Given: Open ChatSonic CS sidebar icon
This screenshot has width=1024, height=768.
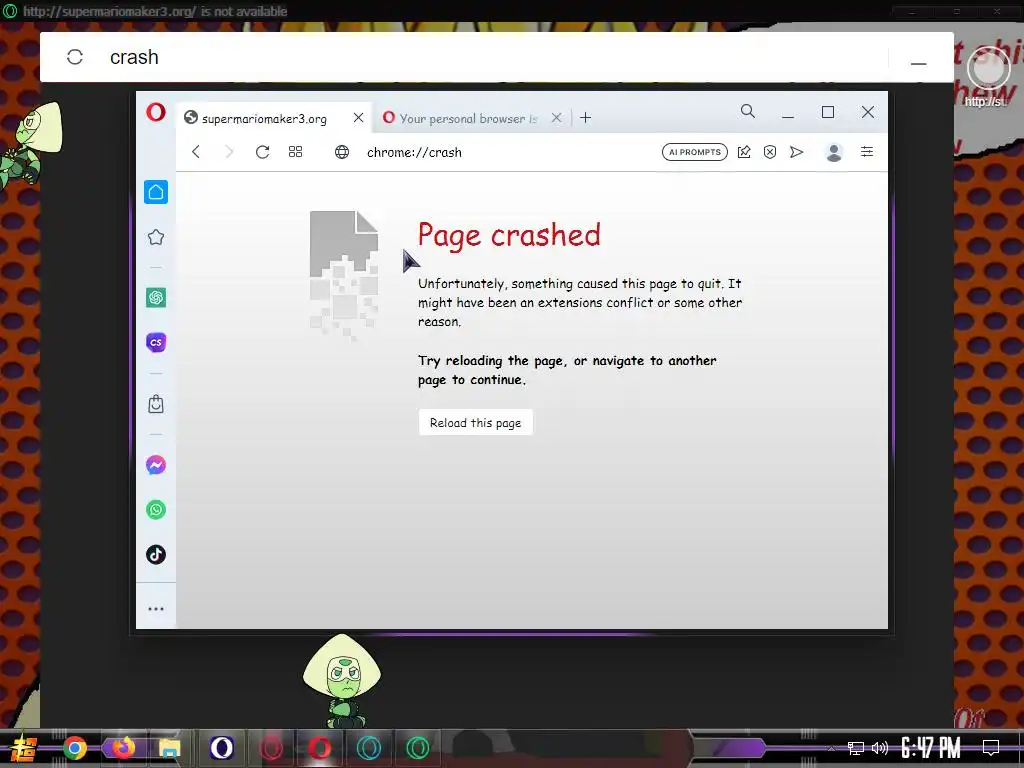Looking at the screenshot, I should point(155,342).
